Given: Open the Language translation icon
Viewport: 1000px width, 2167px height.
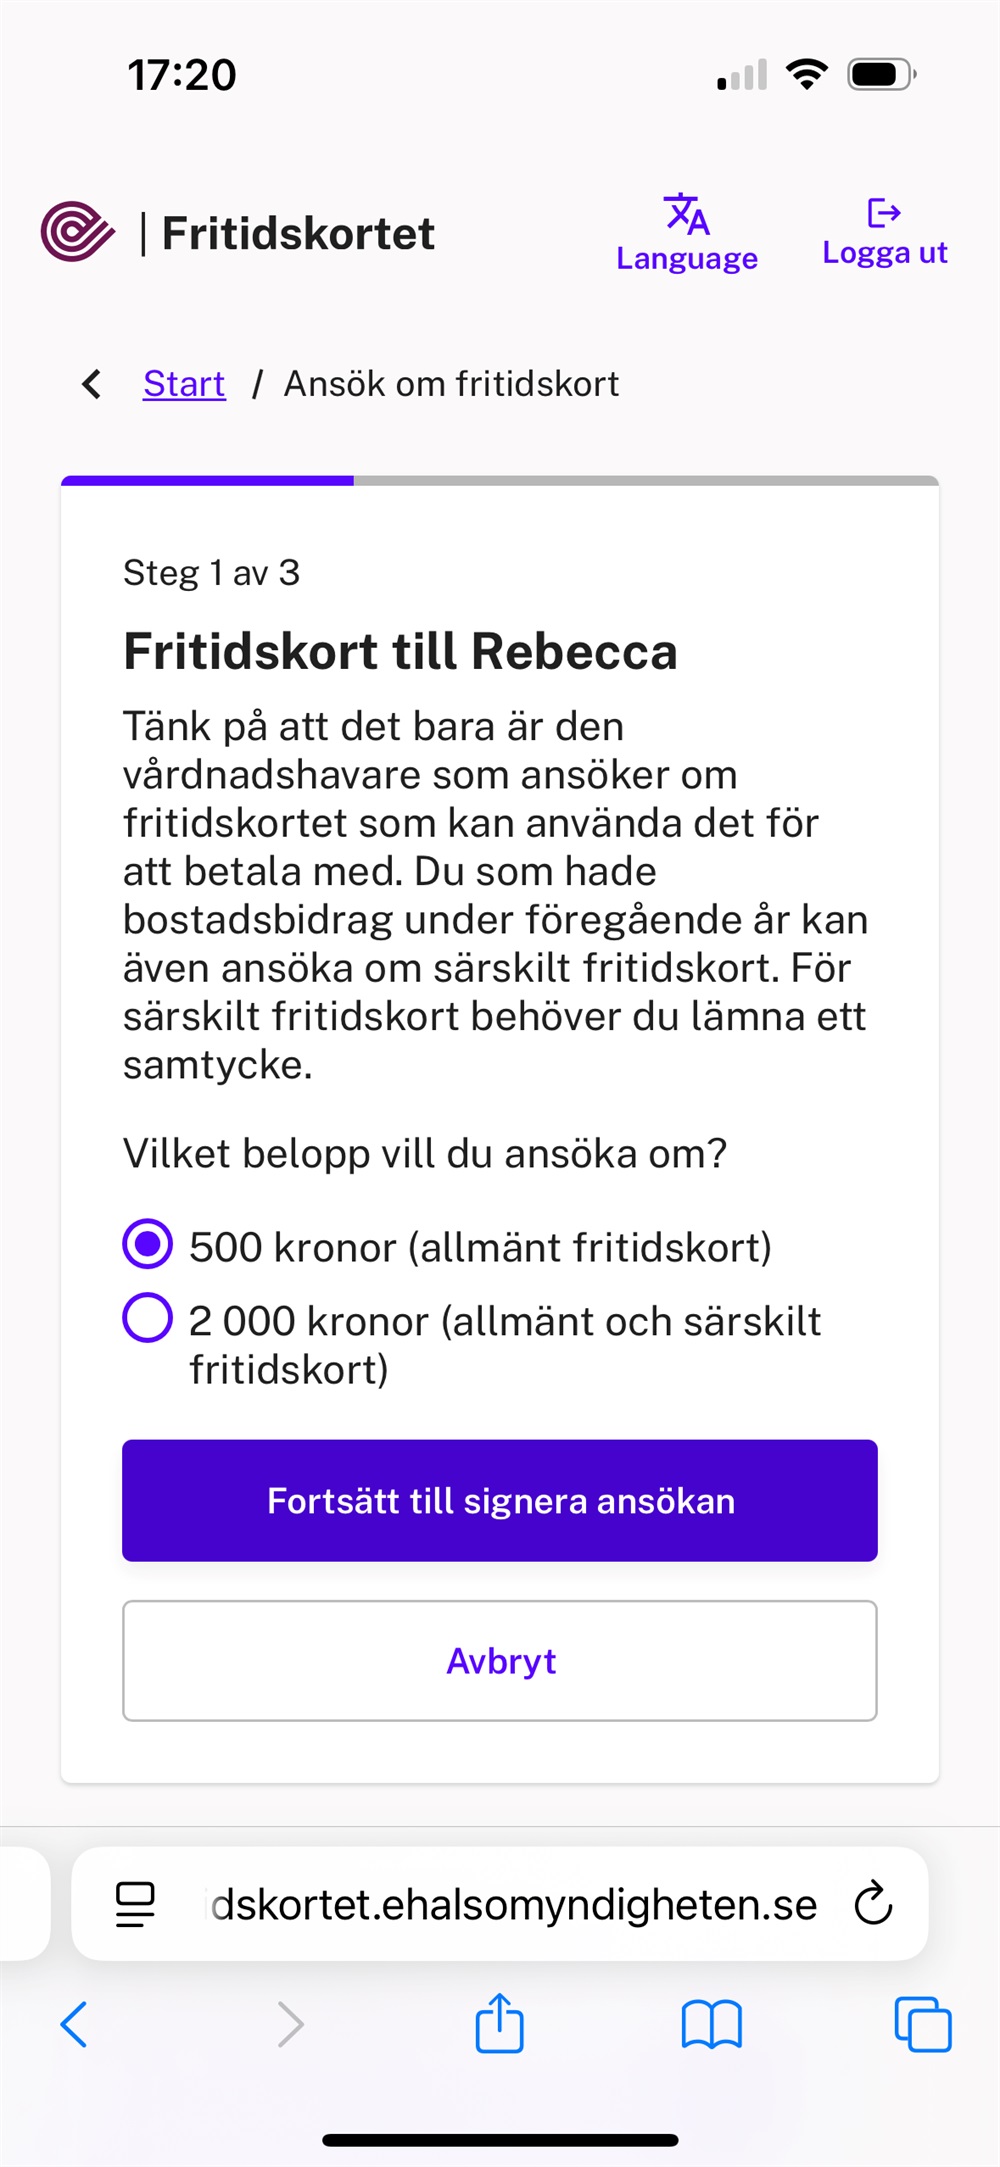Looking at the screenshot, I should point(687,213).
